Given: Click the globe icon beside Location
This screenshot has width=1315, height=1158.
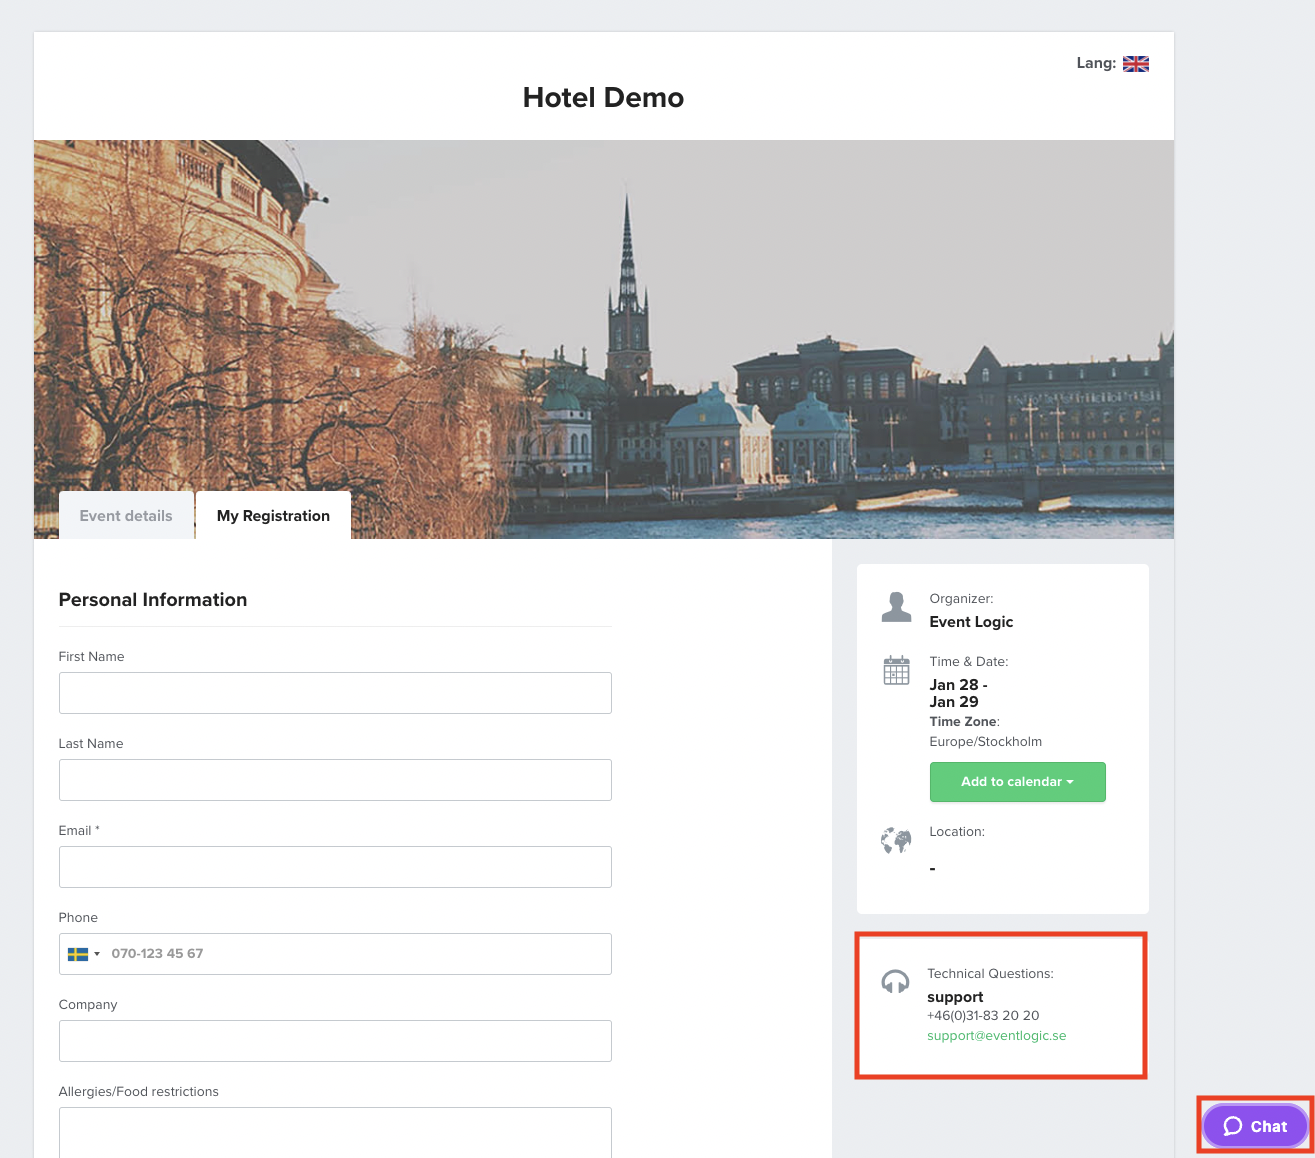Looking at the screenshot, I should 896,840.
